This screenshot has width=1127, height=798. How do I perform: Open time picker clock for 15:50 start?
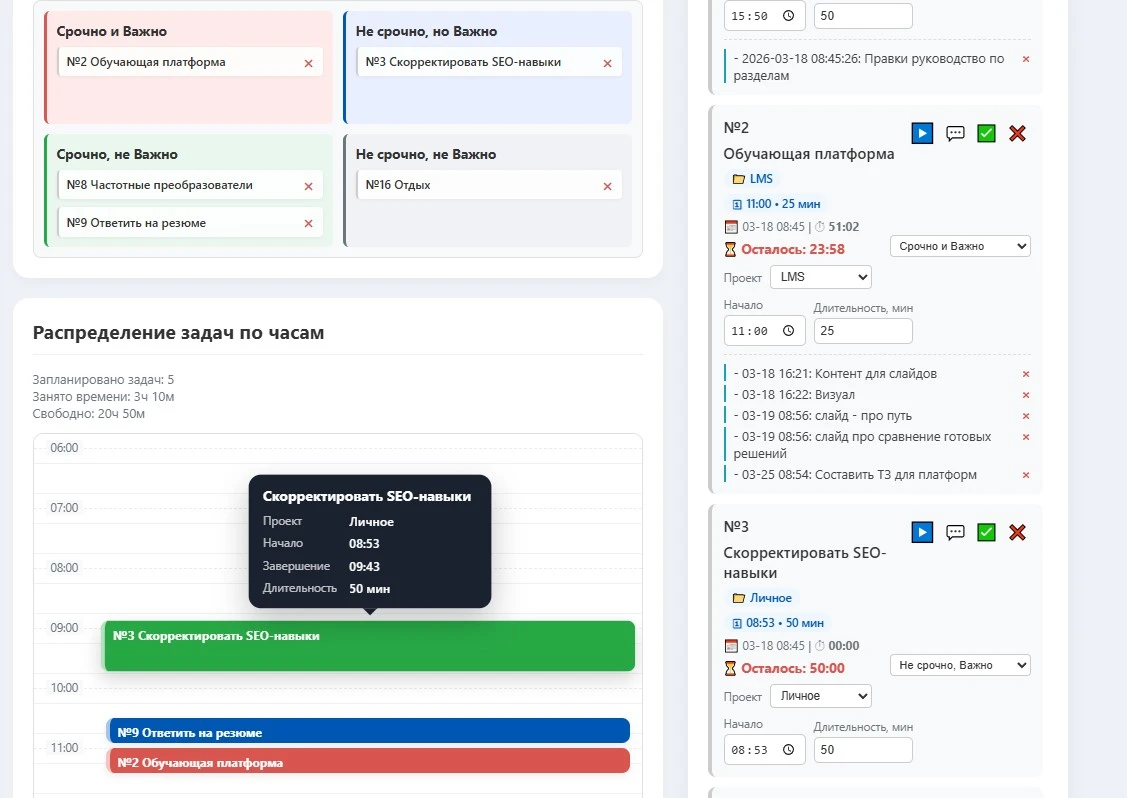(788, 16)
